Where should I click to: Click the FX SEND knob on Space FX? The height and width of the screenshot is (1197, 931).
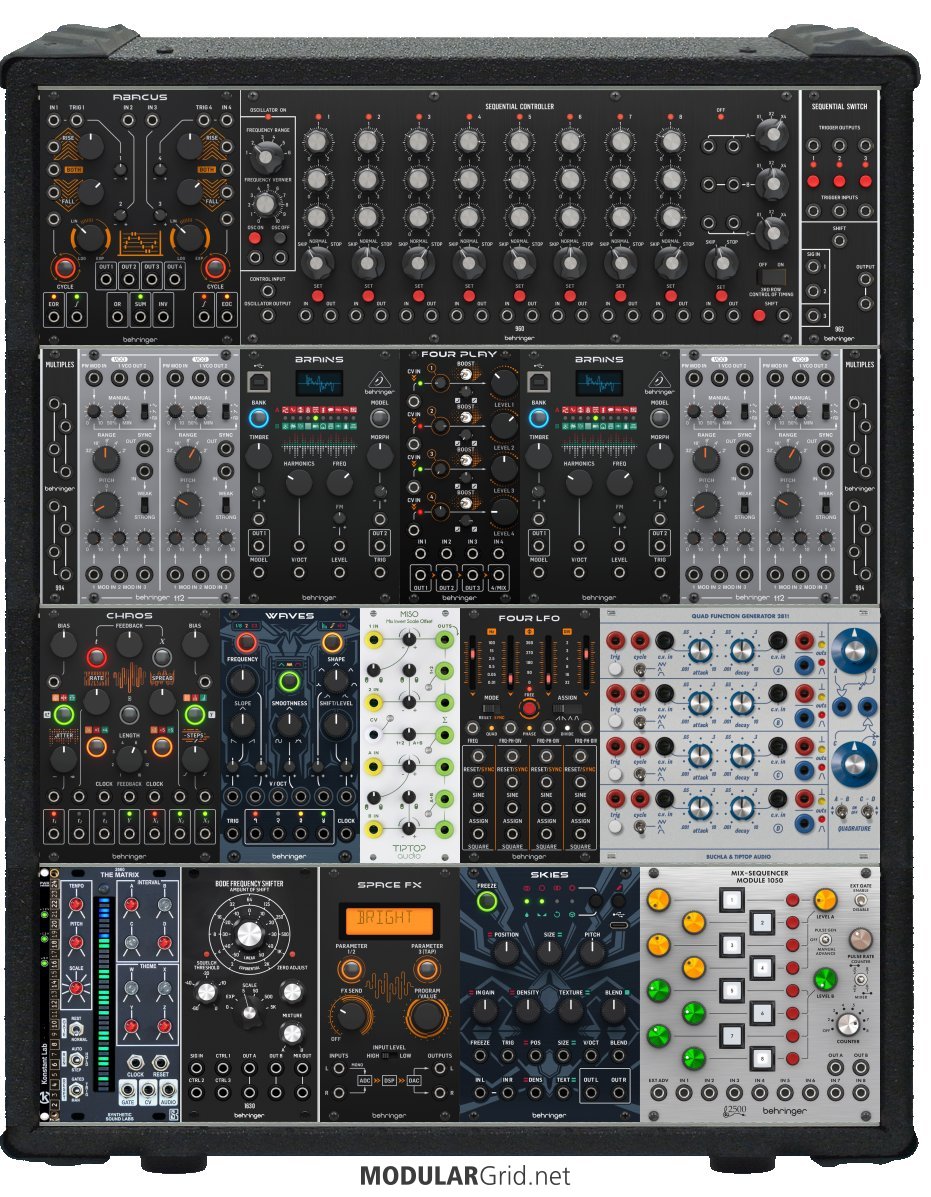coord(350,1018)
